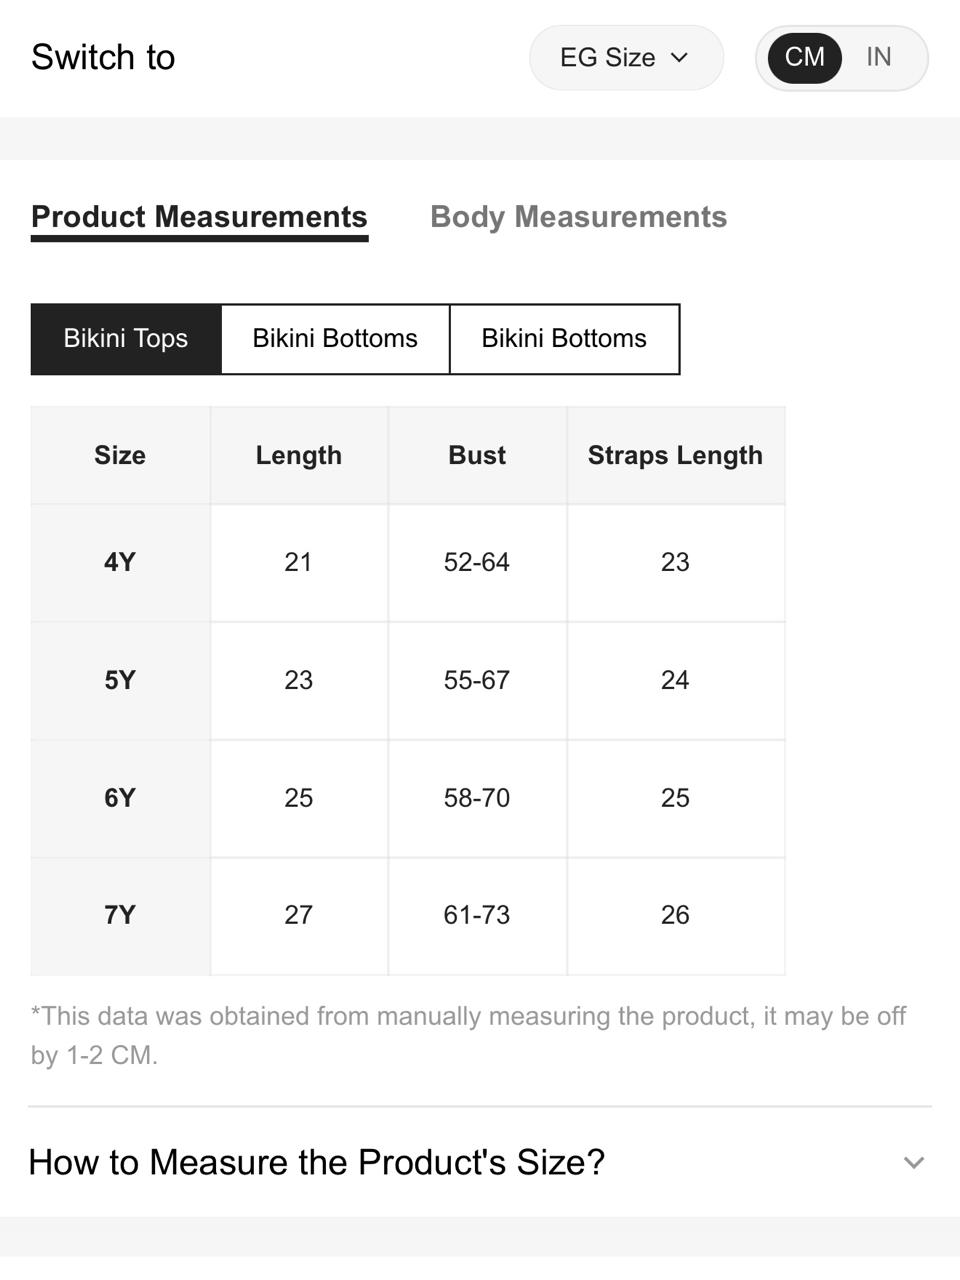
Task: Select the 7Y size row
Action: [408, 916]
